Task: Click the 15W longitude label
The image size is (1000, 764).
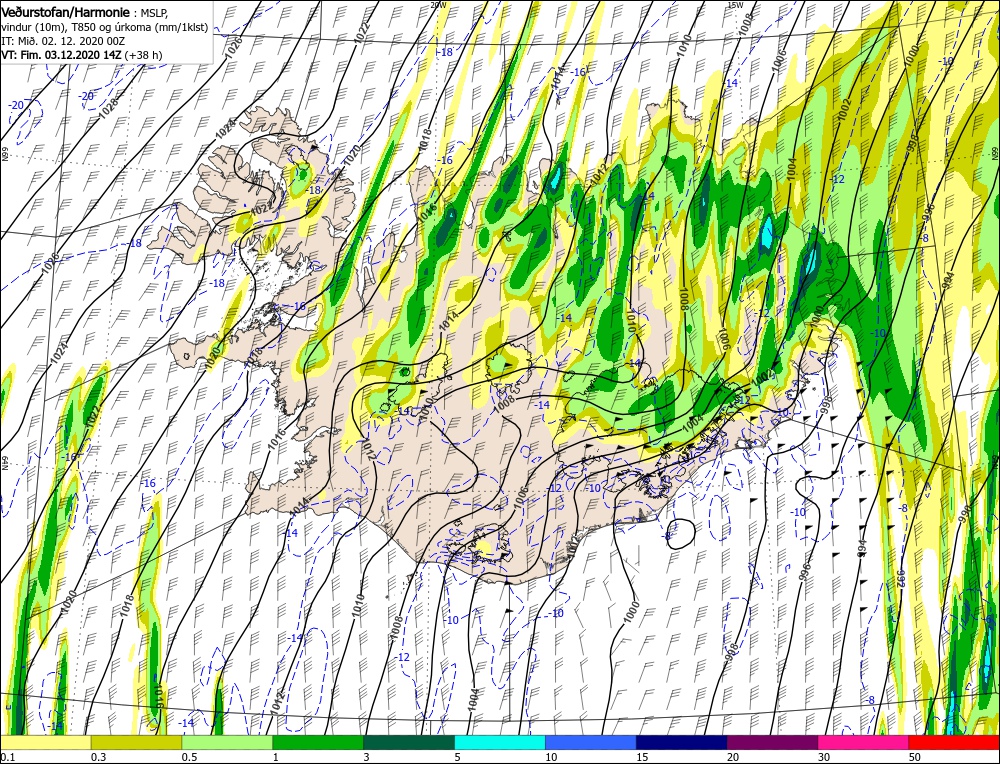Action: coord(735,4)
